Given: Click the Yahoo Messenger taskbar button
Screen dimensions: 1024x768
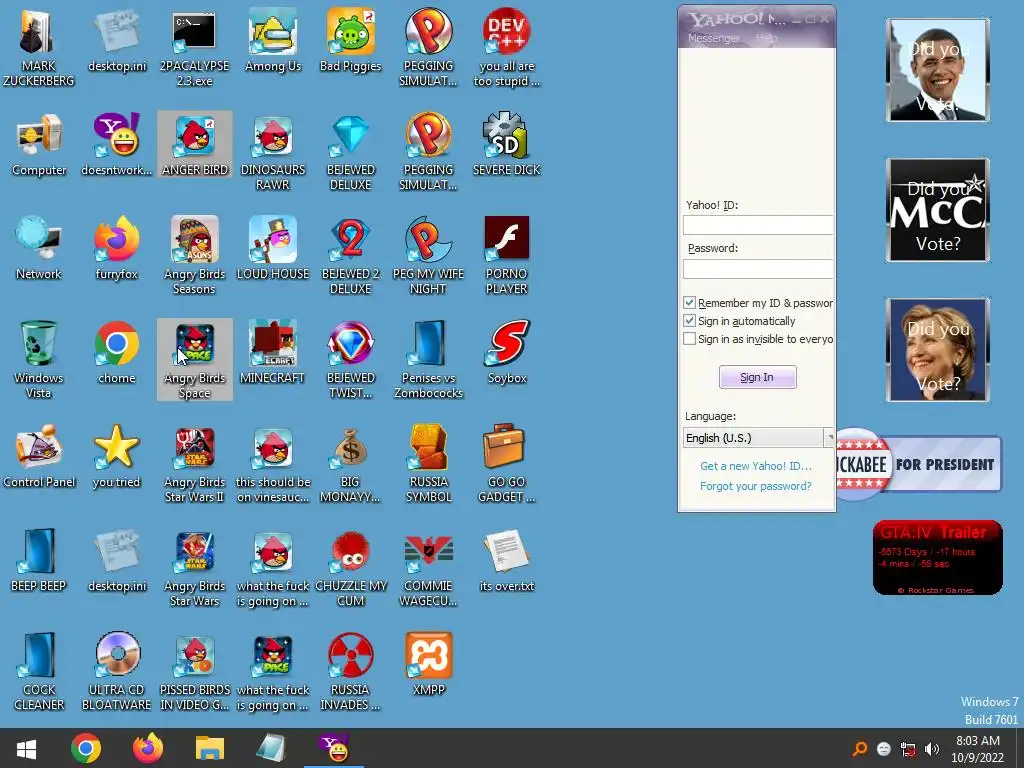Looking at the screenshot, I should [334, 748].
